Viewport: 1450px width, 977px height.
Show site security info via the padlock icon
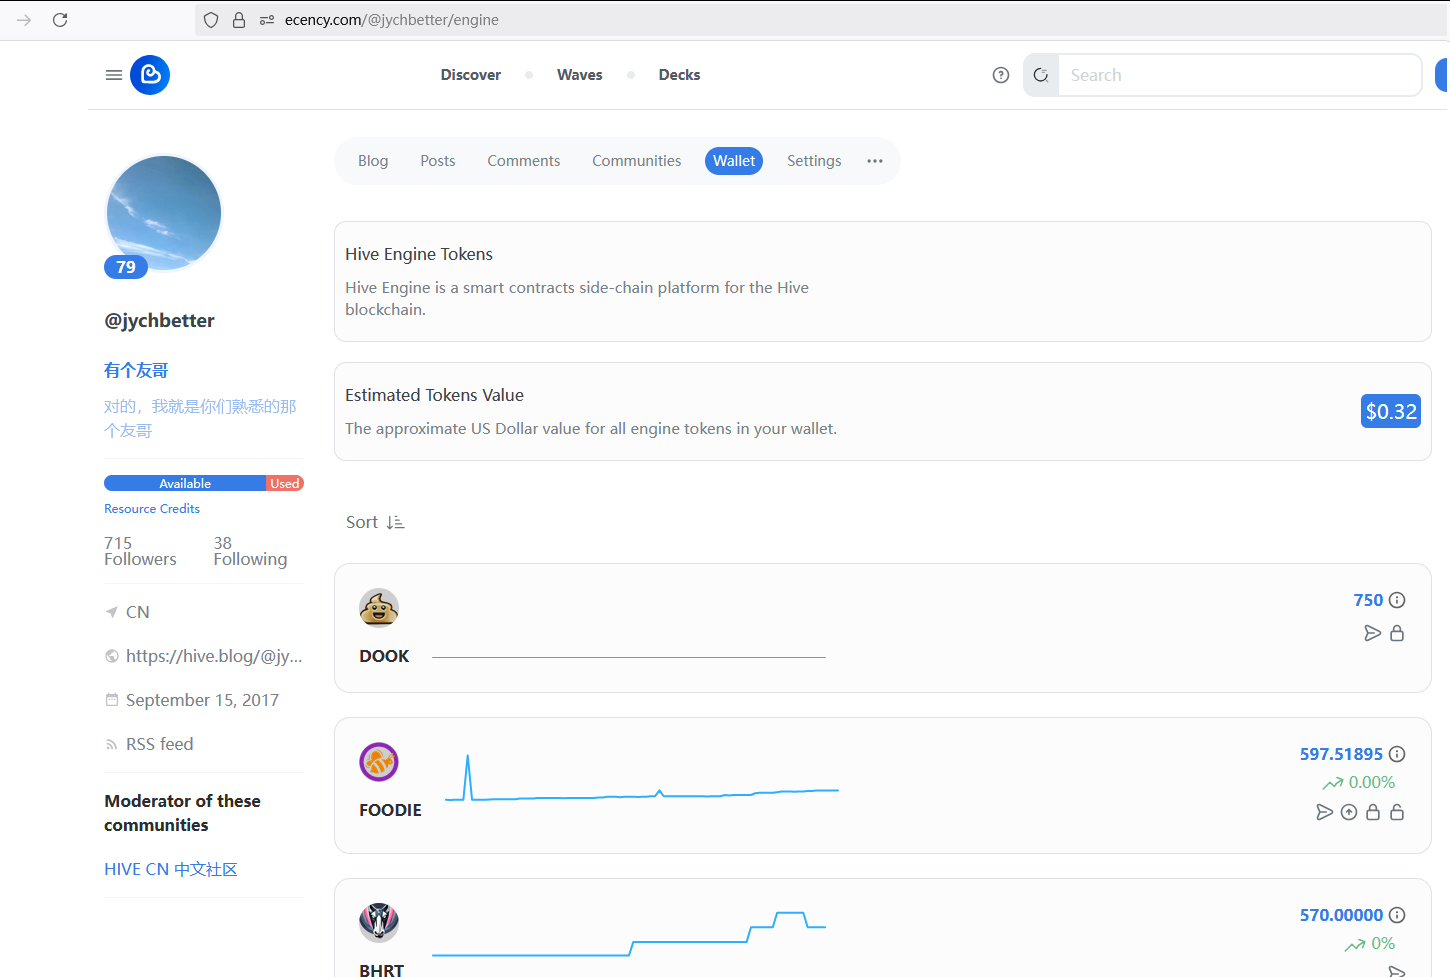239,20
